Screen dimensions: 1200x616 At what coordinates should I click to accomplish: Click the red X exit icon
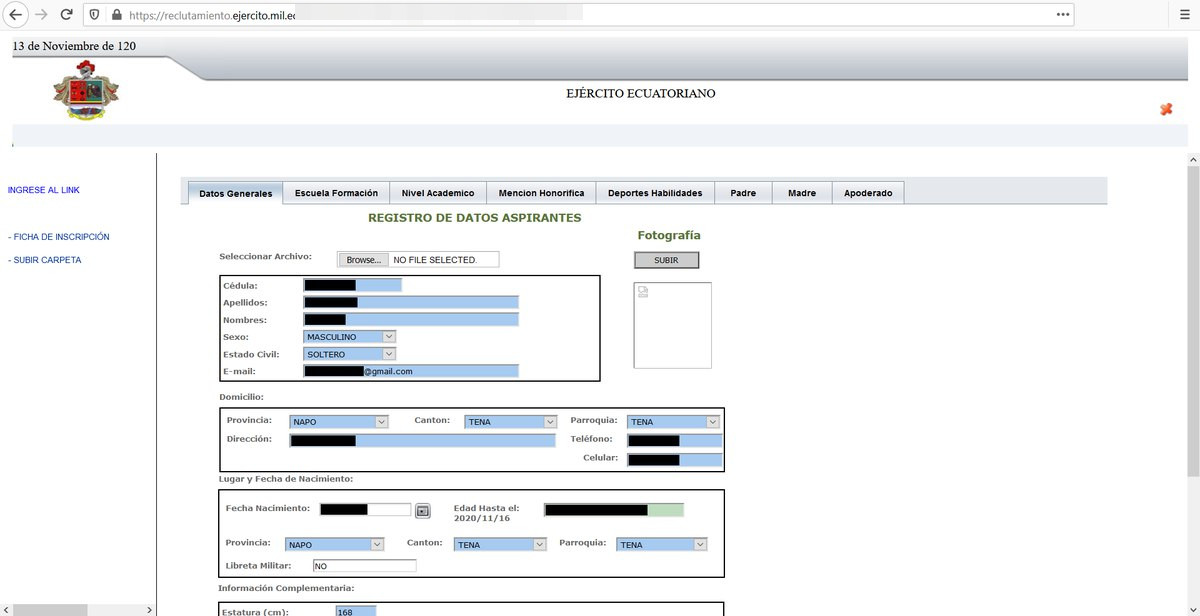1166,109
